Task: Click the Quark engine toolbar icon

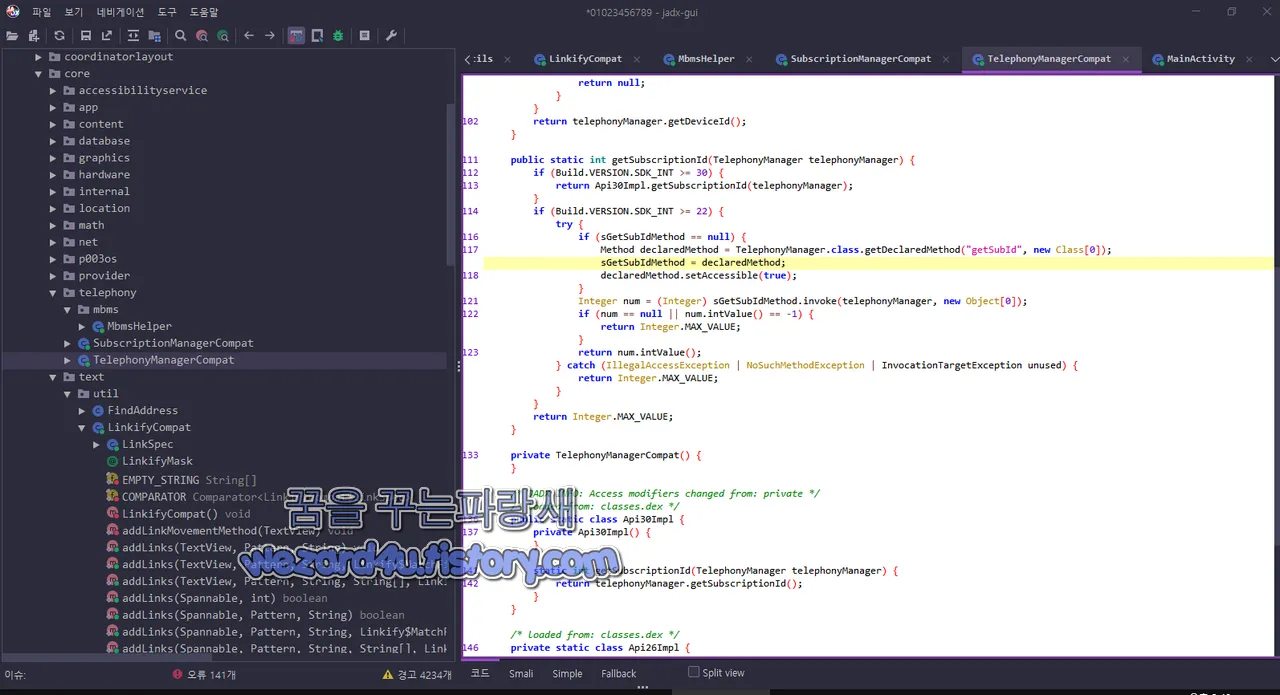Action: [317, 35]
